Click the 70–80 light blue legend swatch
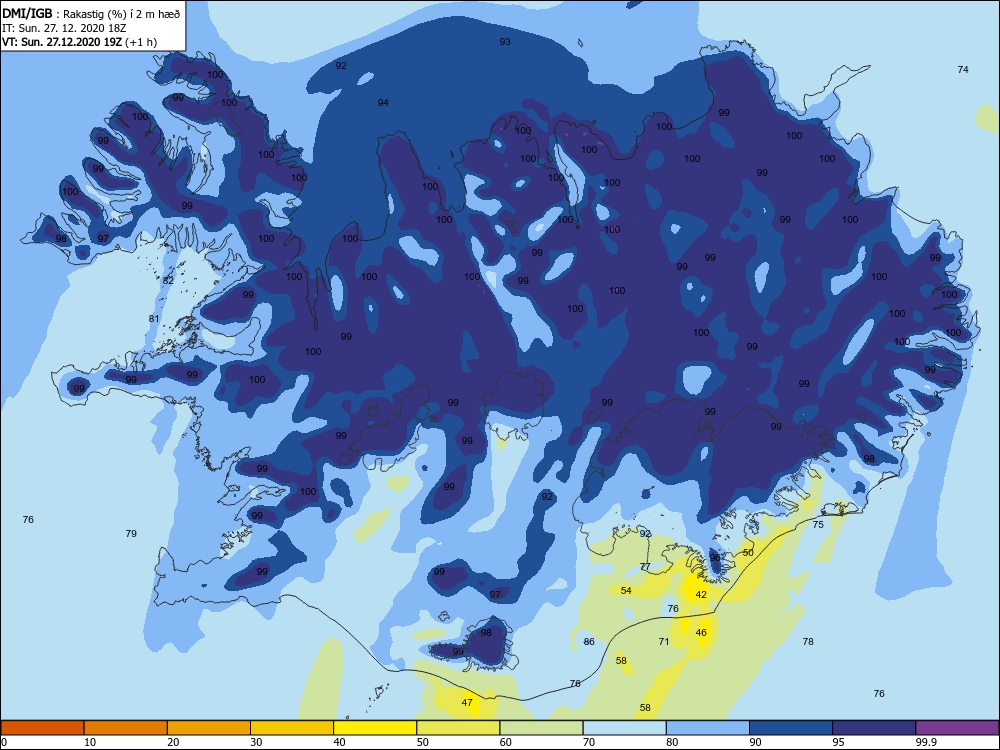The image size is (1000, 750). click(624, 728)
